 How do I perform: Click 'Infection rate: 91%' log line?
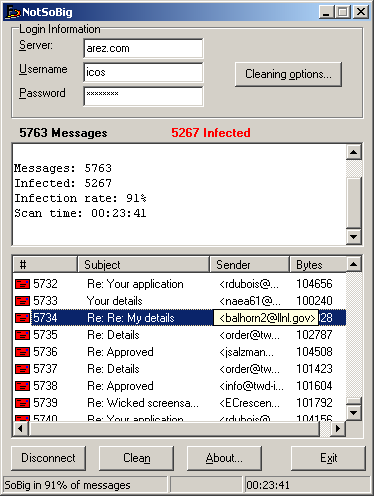click(80, 198)
